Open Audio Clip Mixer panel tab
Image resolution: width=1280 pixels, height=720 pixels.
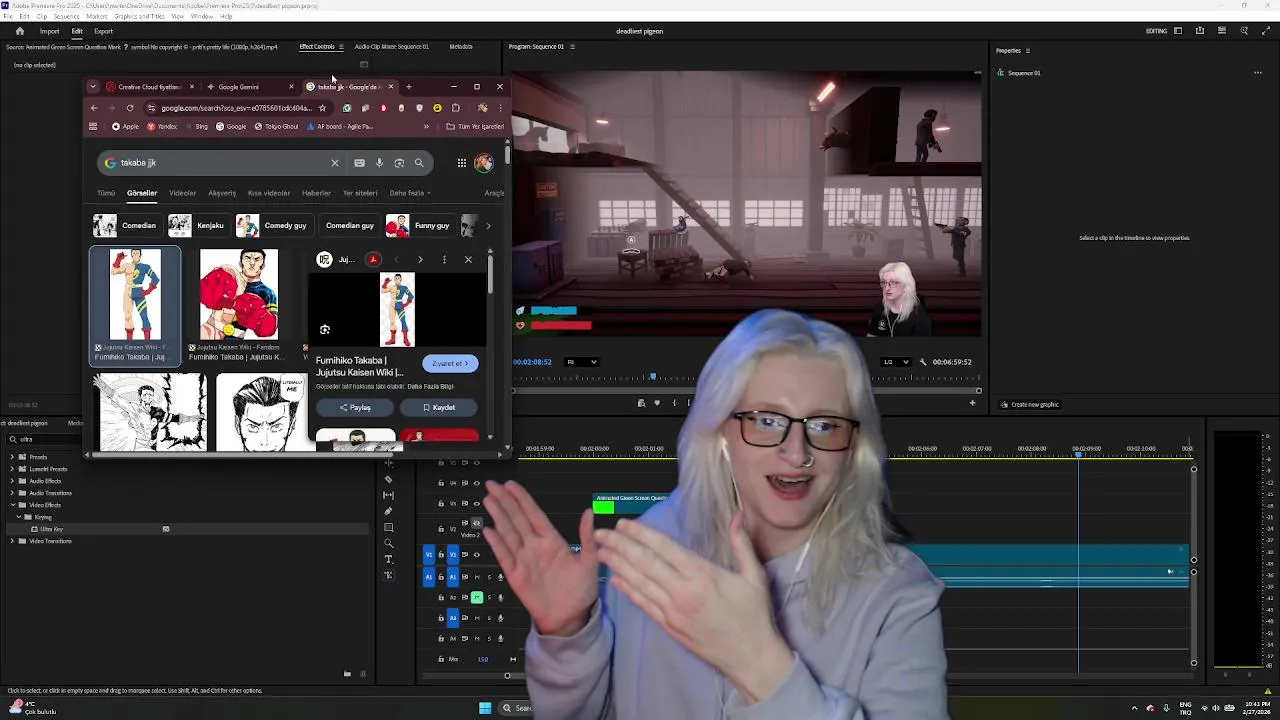(x=391, y=47)
